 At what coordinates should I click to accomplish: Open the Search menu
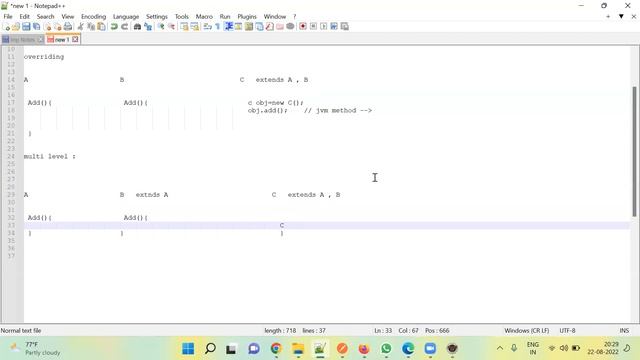(45, 16)
